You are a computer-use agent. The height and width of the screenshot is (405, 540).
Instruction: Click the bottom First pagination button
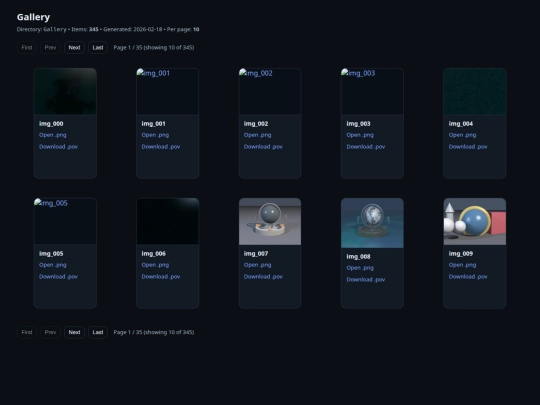point(27,332)
